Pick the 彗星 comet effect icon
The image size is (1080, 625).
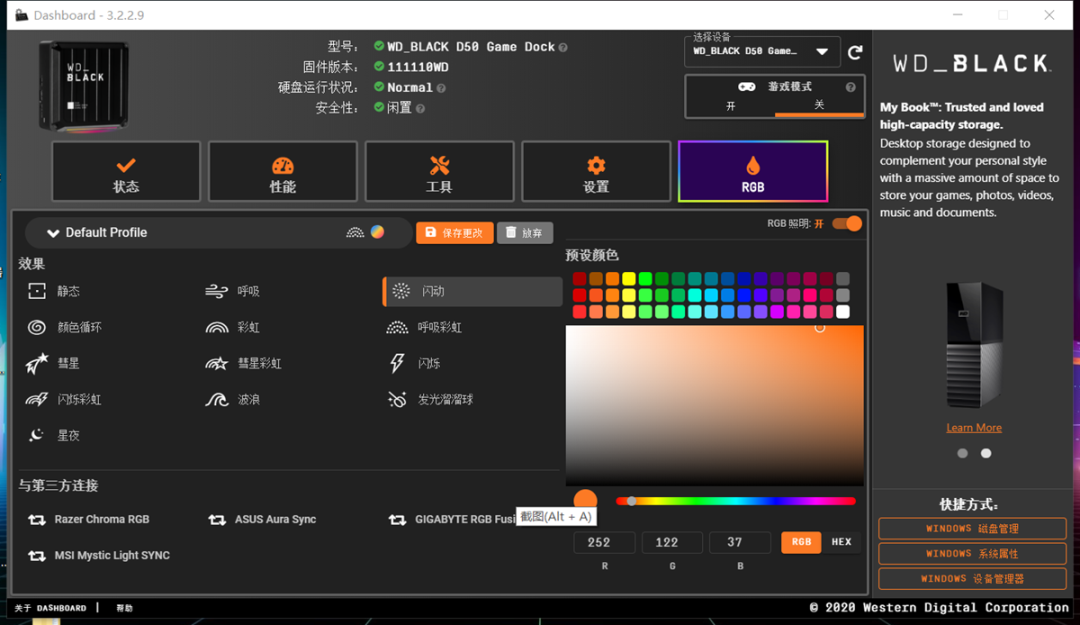pos(37,363)
